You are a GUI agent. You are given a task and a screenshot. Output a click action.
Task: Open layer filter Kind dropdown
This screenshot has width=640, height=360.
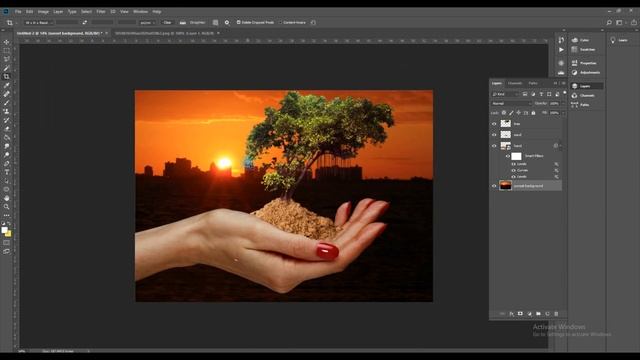pos(505,94)
